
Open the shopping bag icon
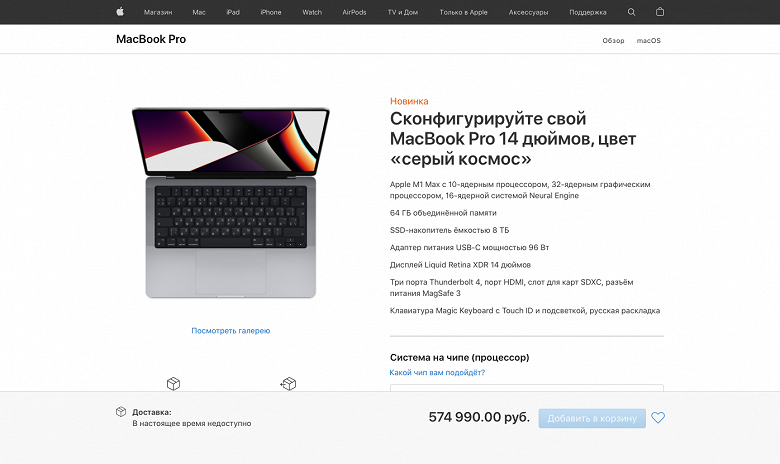(x=660, y=12)
